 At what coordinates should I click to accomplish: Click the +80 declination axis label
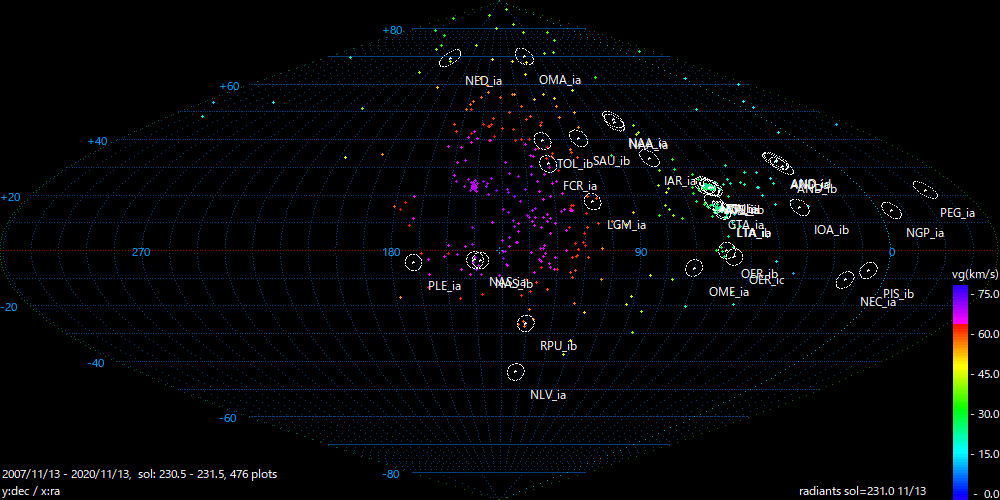(391, 31)
